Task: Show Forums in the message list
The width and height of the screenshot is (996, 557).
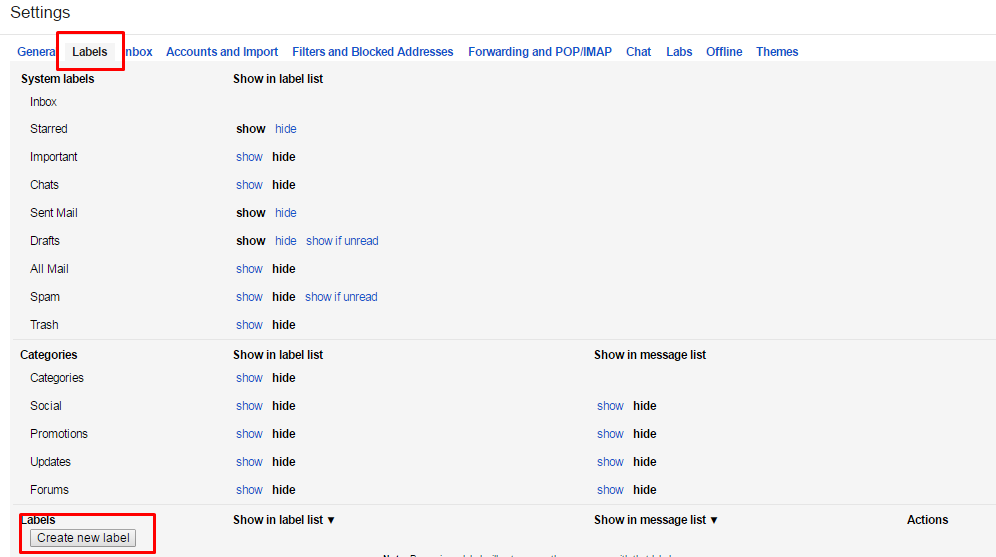Action: coord(610,490)
